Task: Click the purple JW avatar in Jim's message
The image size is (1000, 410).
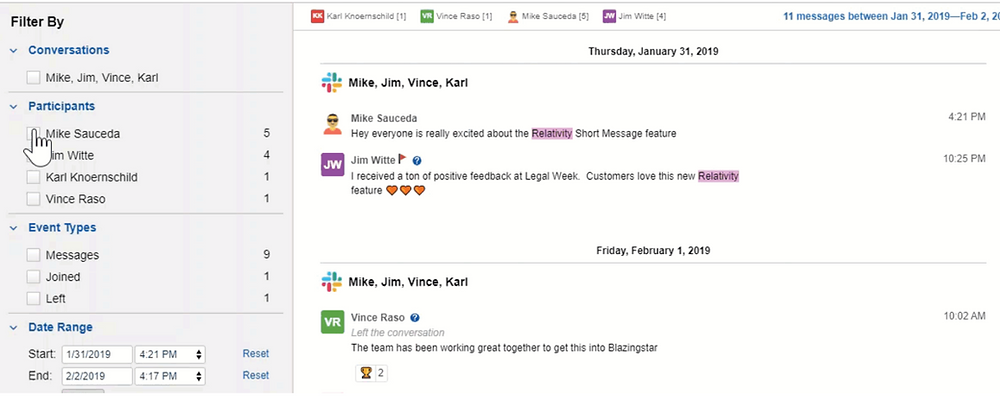Action: [x=332, y=165]
